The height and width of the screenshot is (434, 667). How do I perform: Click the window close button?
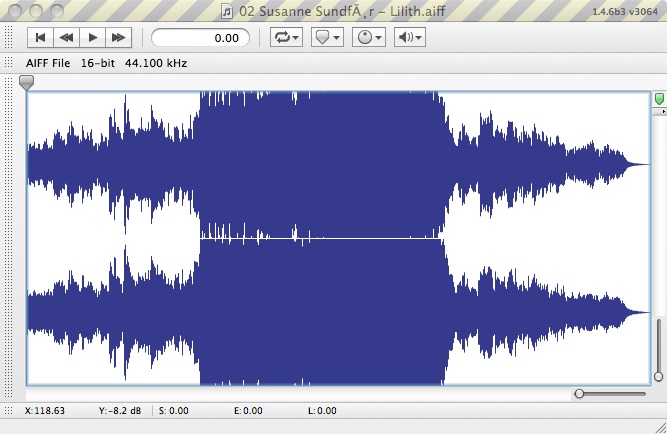[15, 11]
